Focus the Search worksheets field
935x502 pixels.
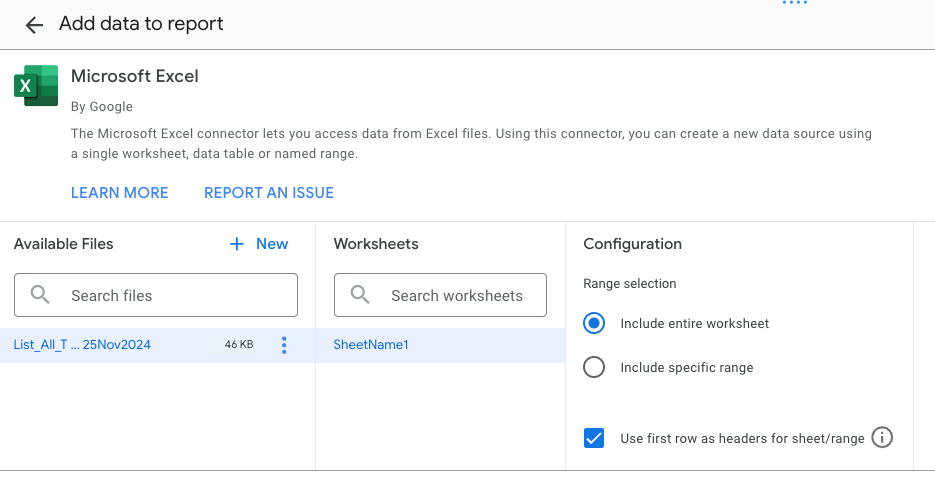(440, 295)
